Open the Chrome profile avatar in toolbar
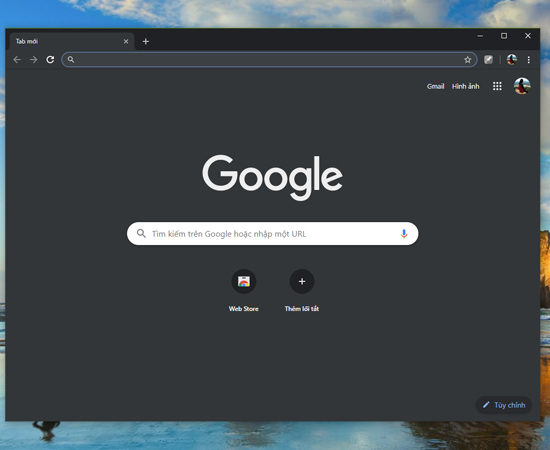550x450 pixels. 511,60
